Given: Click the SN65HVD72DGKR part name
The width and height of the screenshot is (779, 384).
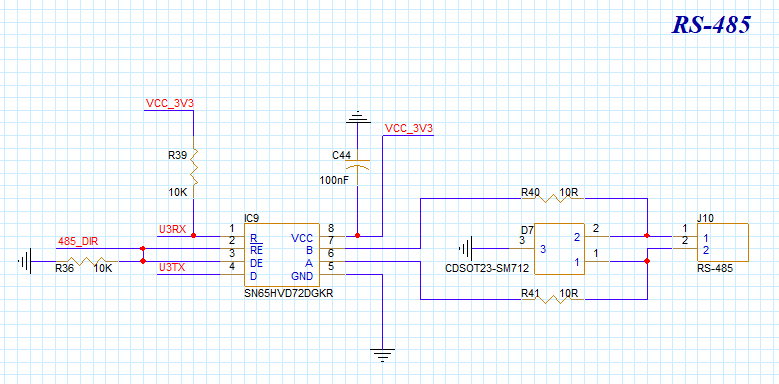Looking at the screenshot, I should click(x=289, y=294).
